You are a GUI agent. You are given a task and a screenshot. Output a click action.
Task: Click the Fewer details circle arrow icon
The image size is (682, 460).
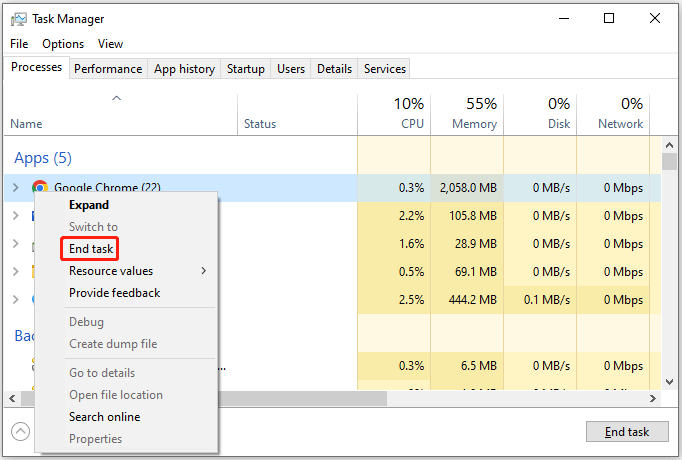20,431
